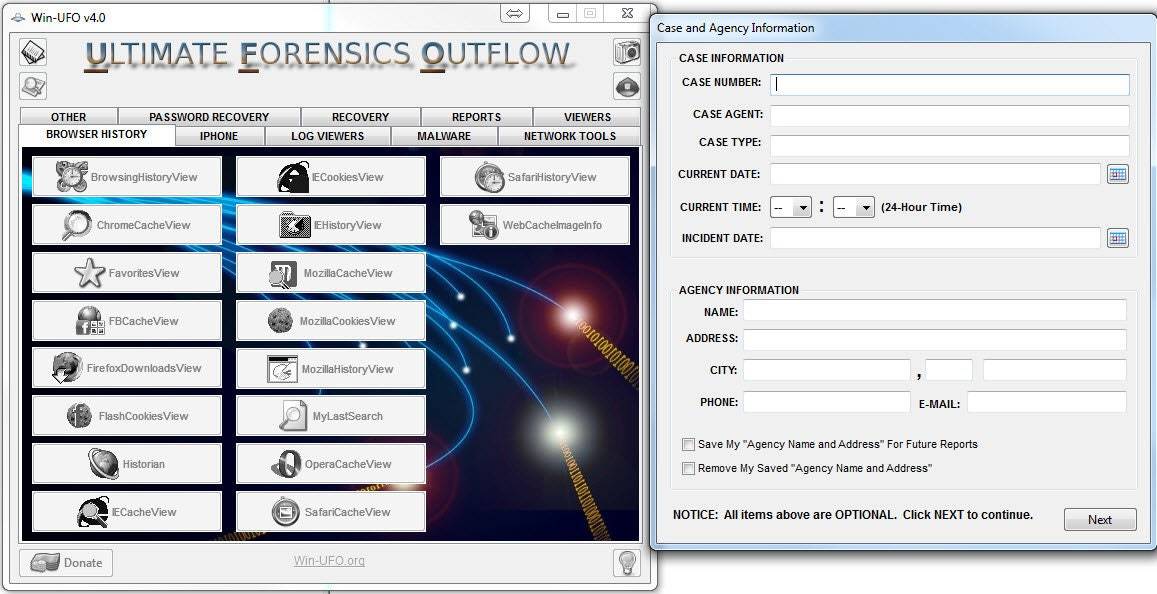Open calendar picker for Incident Date
Screen dimensions: 1157x594
tap(1118, 238)
